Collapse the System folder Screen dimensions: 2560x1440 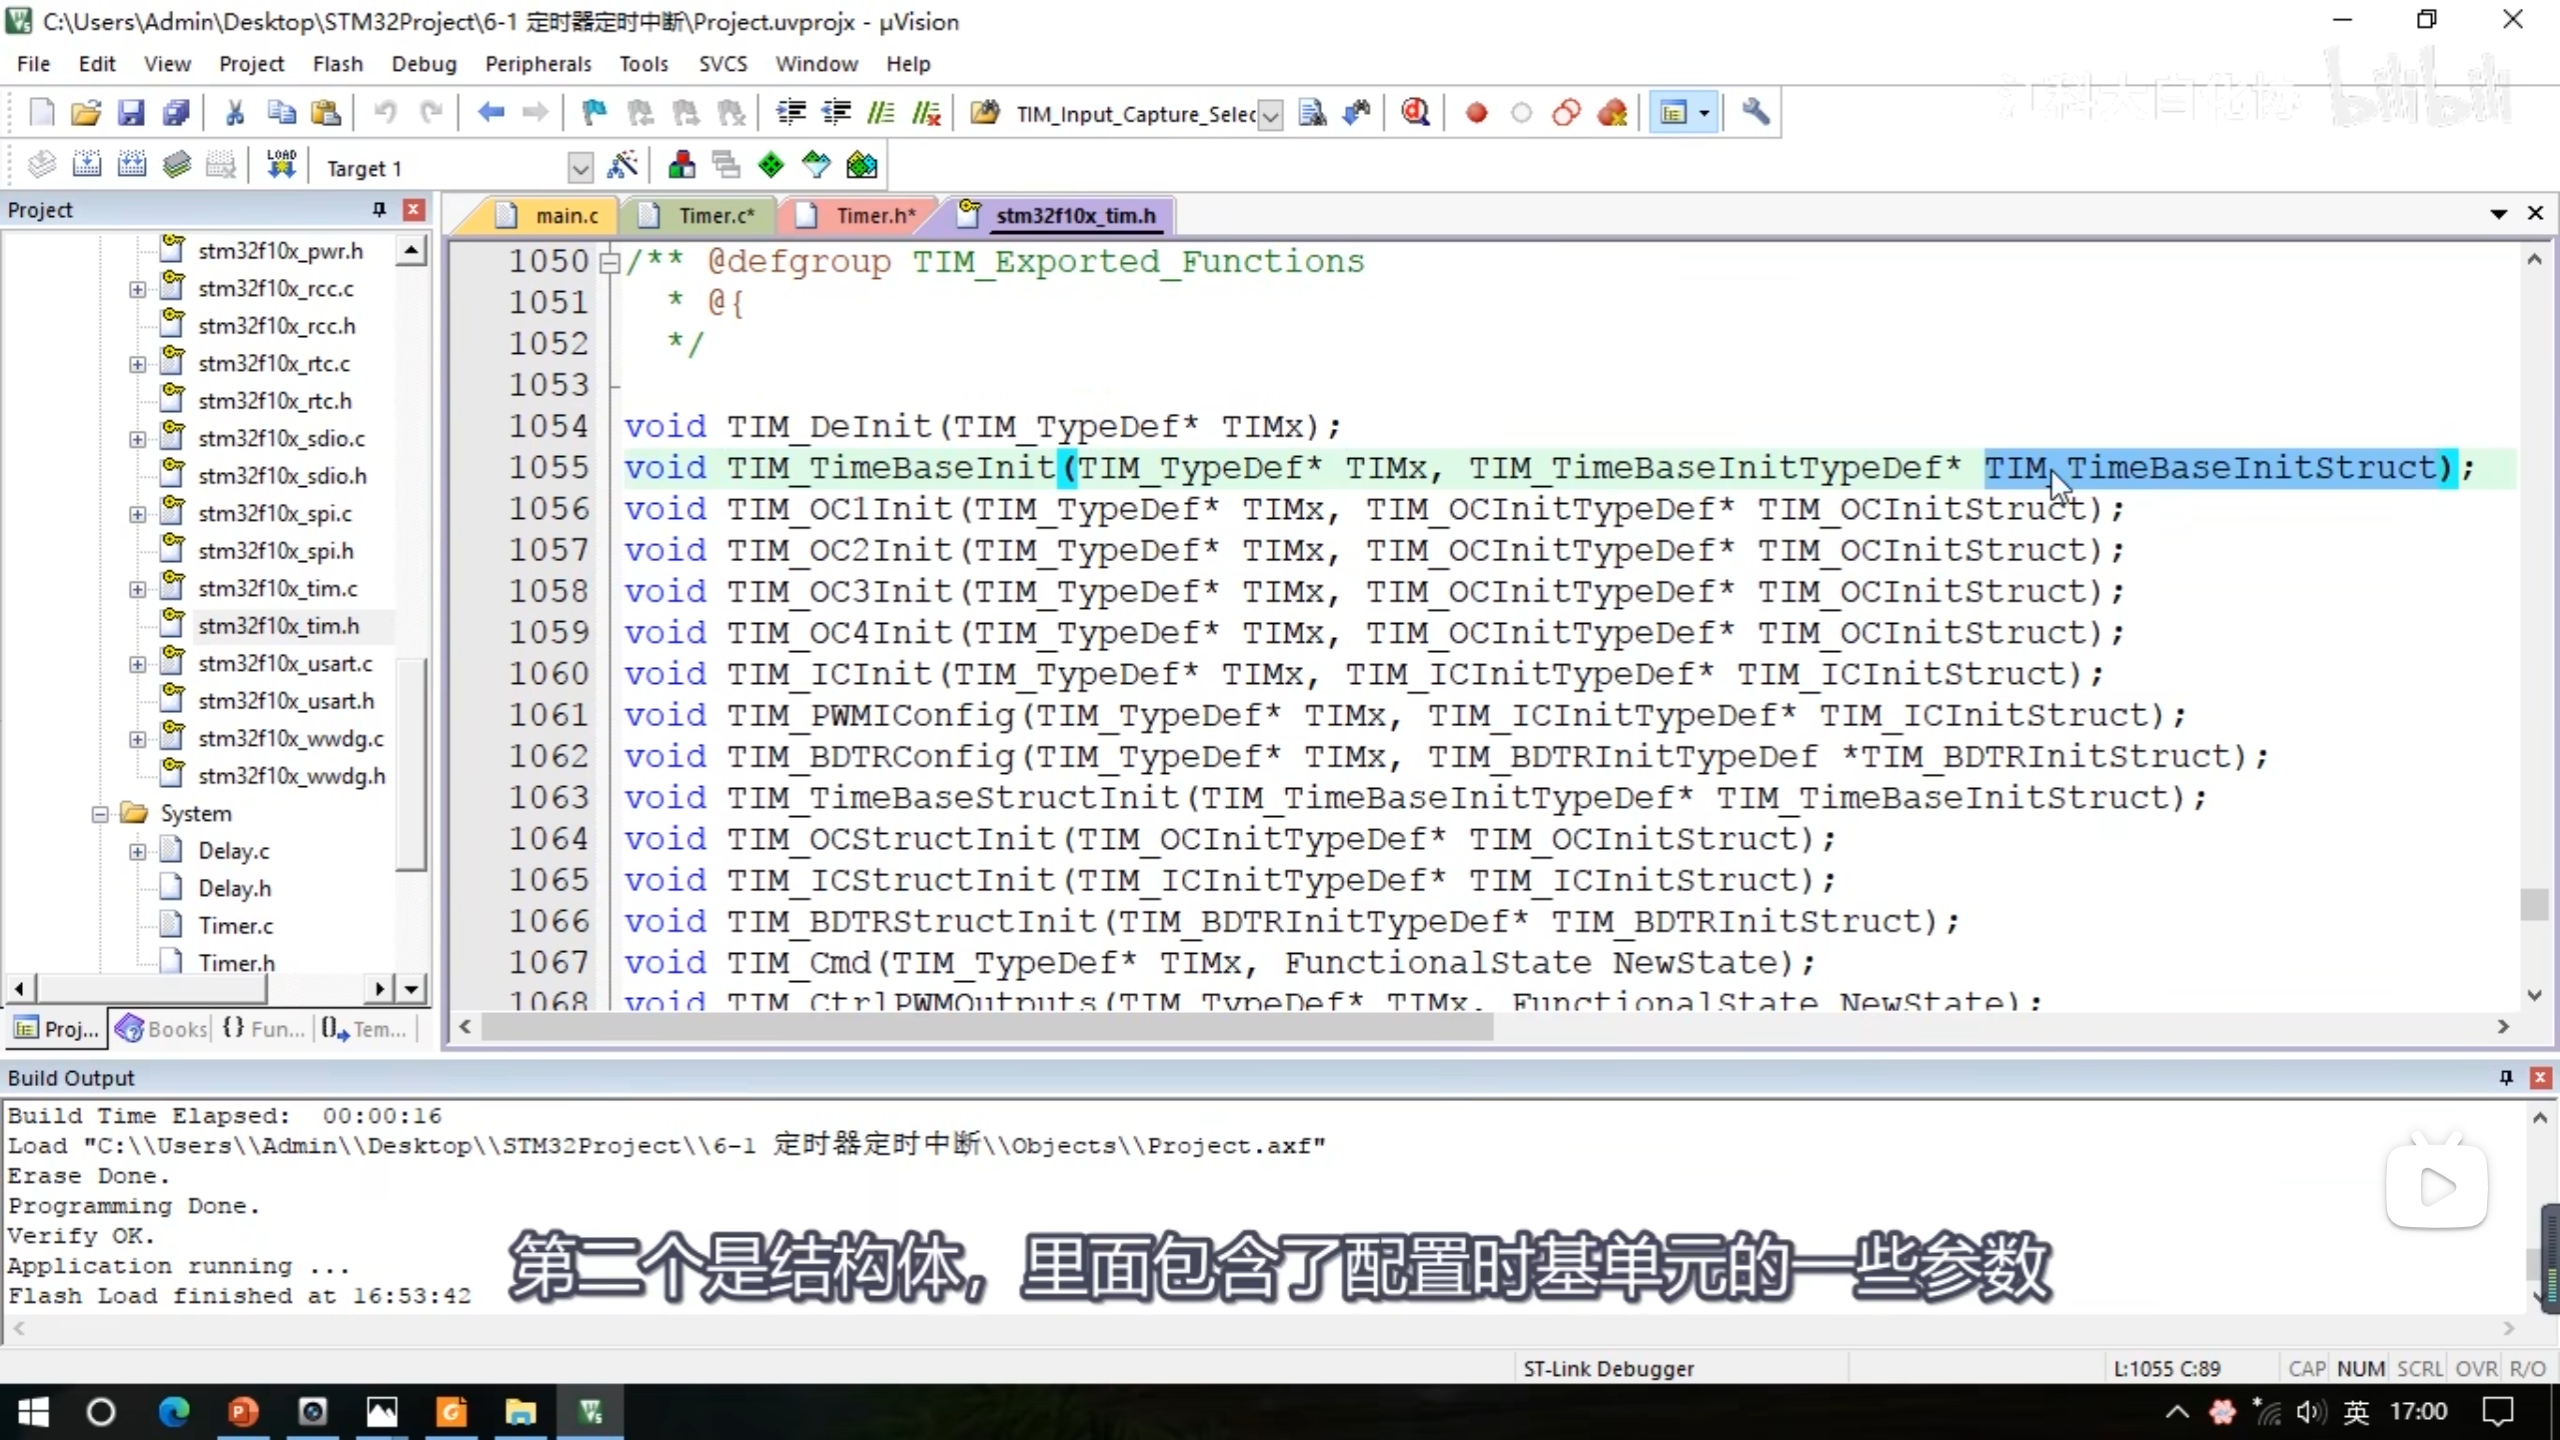click(x=100, y=814)
